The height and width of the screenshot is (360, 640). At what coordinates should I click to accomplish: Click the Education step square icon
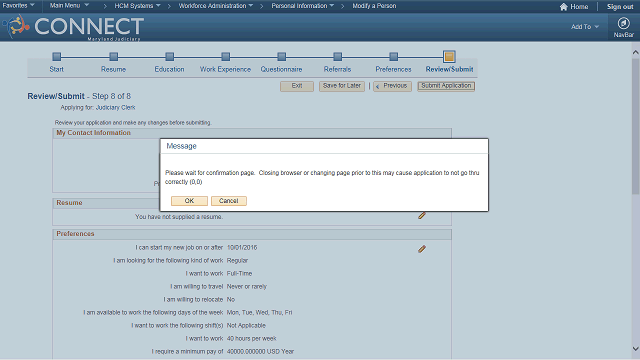pyautogui.click(x=169, y=56)
